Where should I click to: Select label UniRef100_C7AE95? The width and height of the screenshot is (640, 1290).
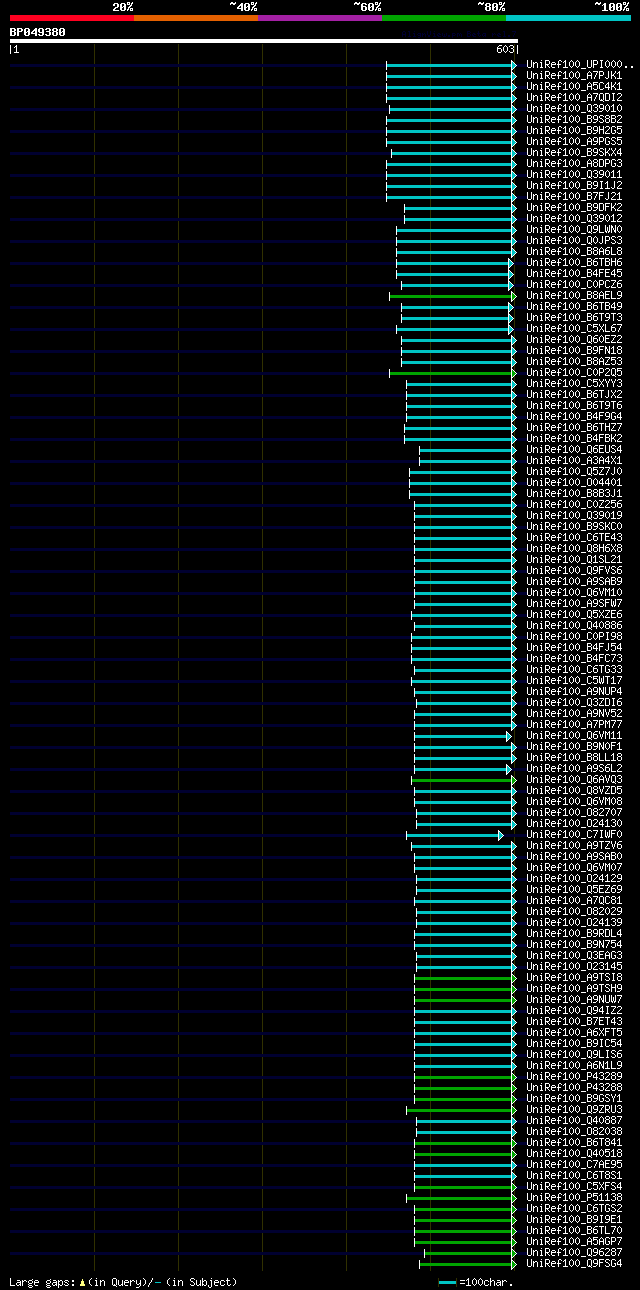pyautogui.click(x=574, y=1164)
